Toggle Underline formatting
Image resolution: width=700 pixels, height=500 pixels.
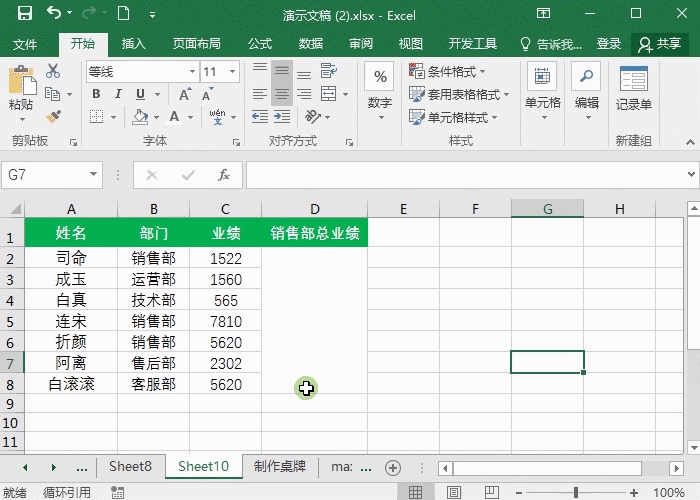point(141,94)
